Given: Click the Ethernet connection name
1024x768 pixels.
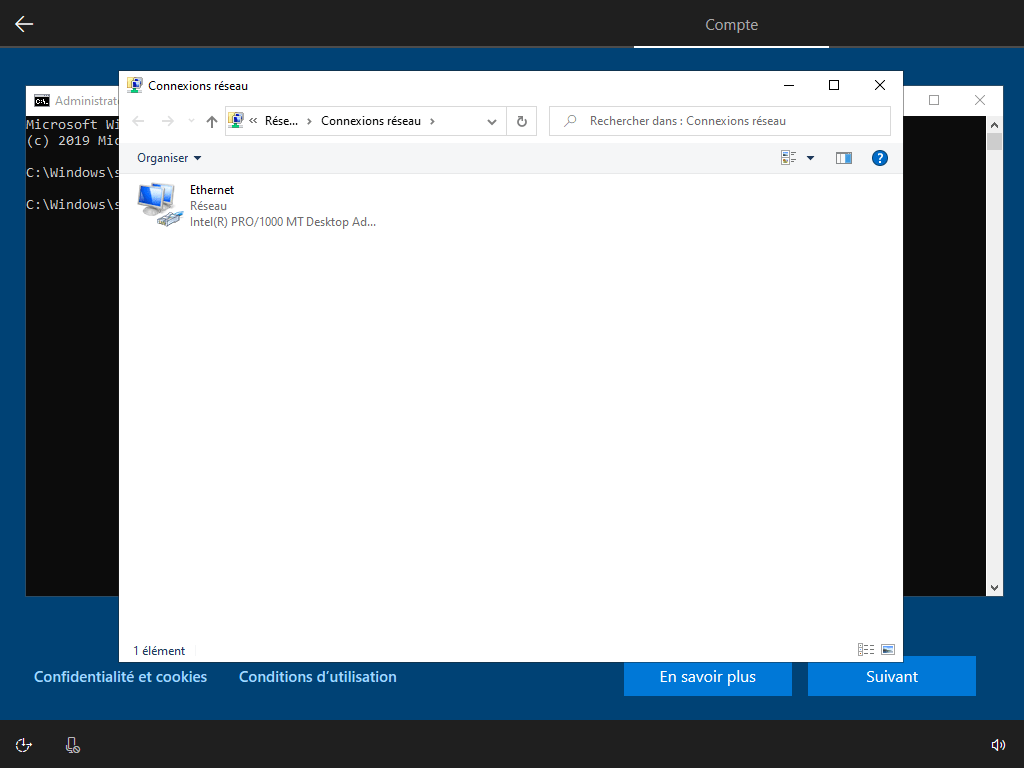Looking at the screenshot, I should pyautogui.click(x=212, y=190).
